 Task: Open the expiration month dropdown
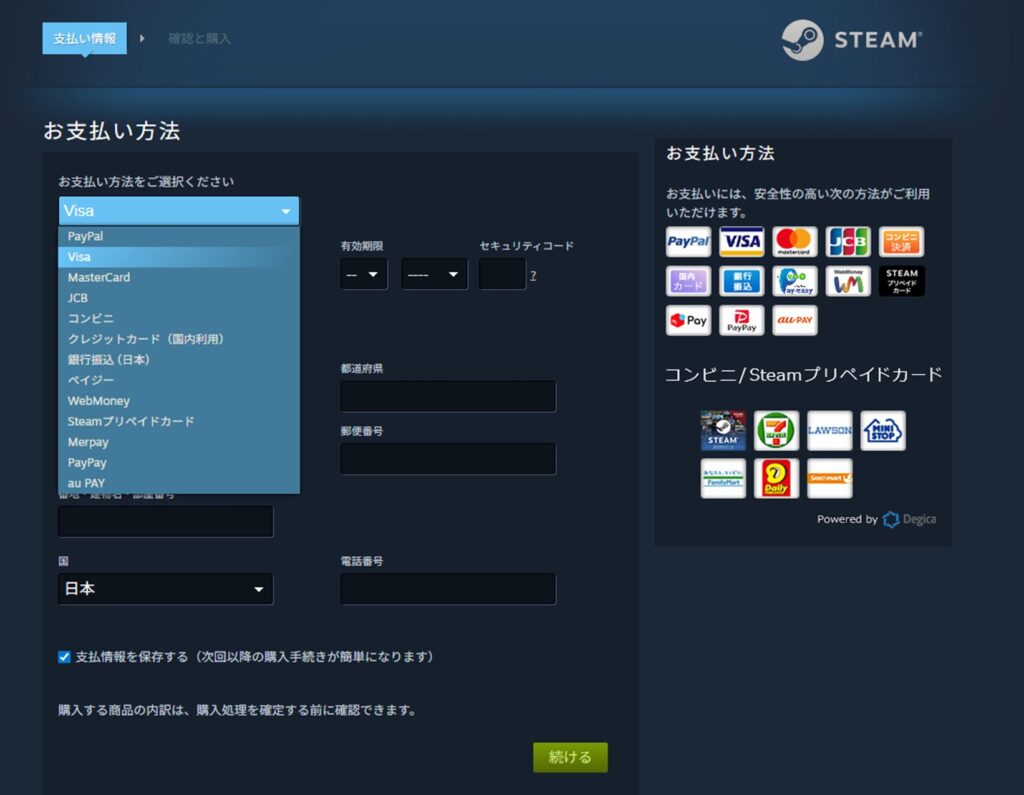(x=364, y=274)
